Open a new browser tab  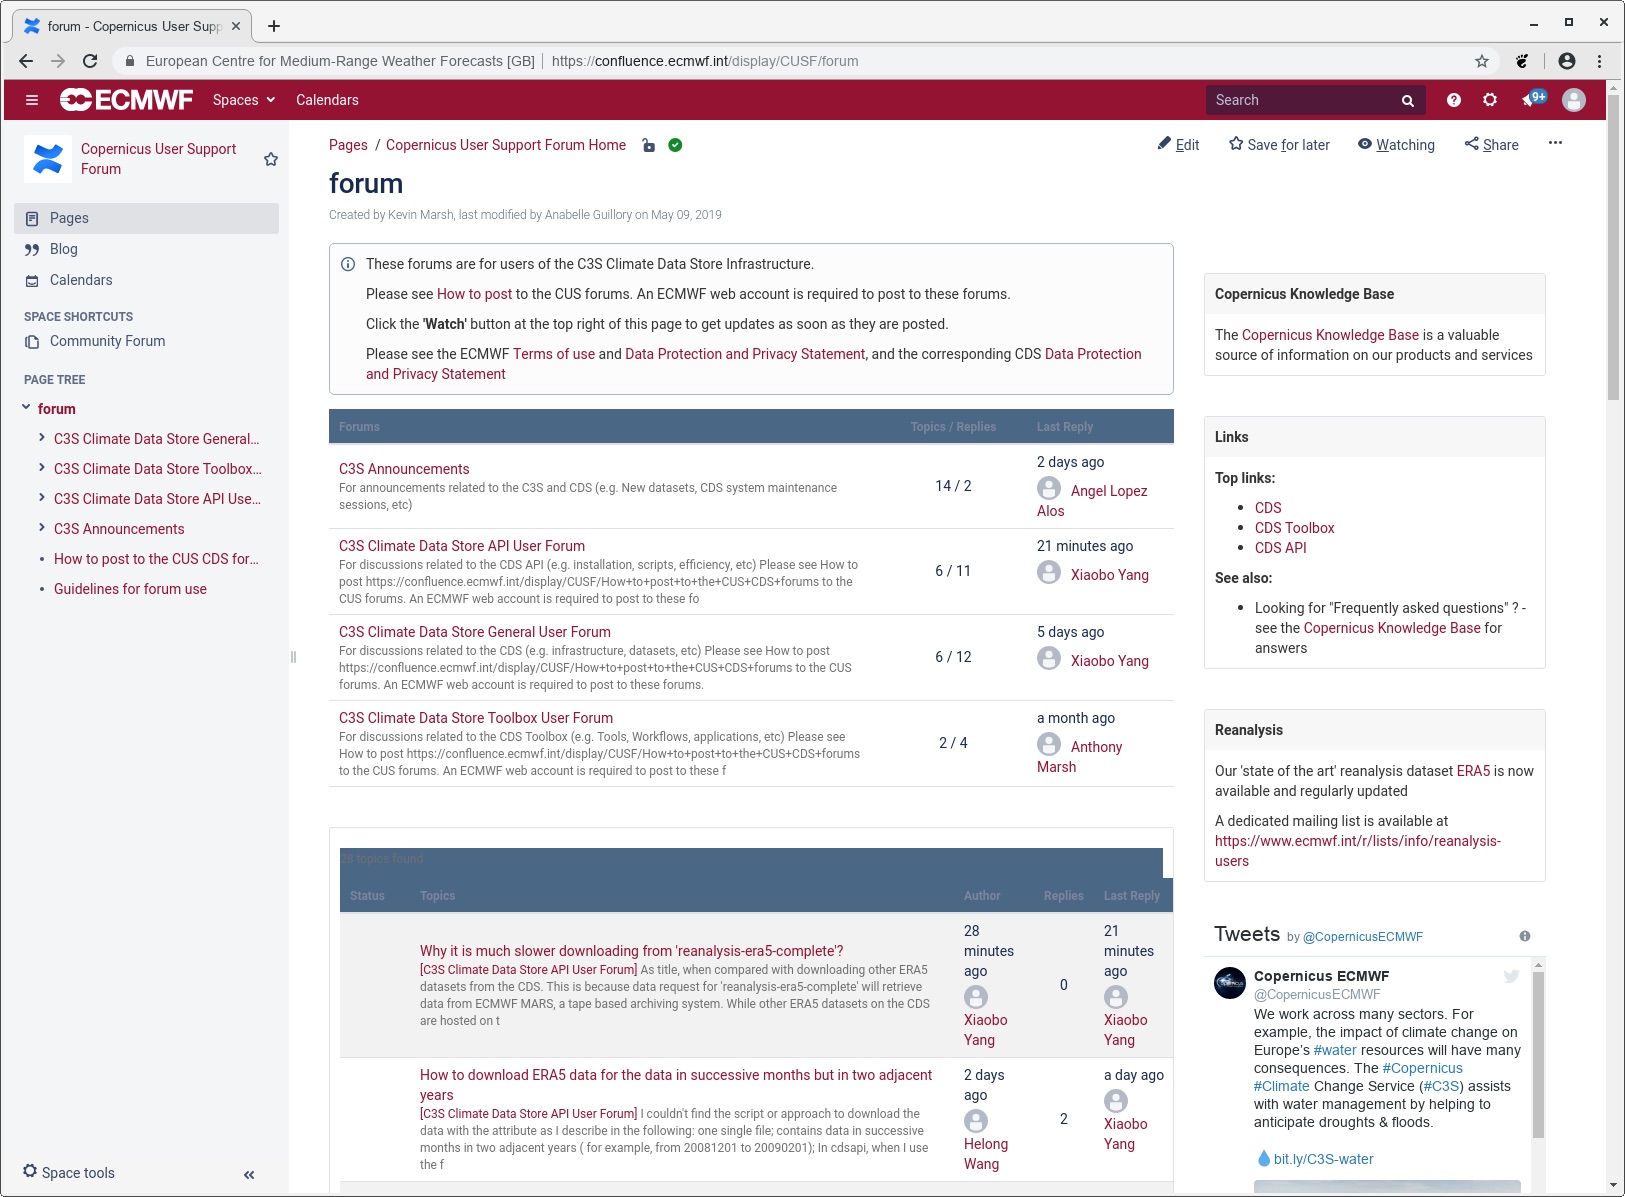[274, 26]
